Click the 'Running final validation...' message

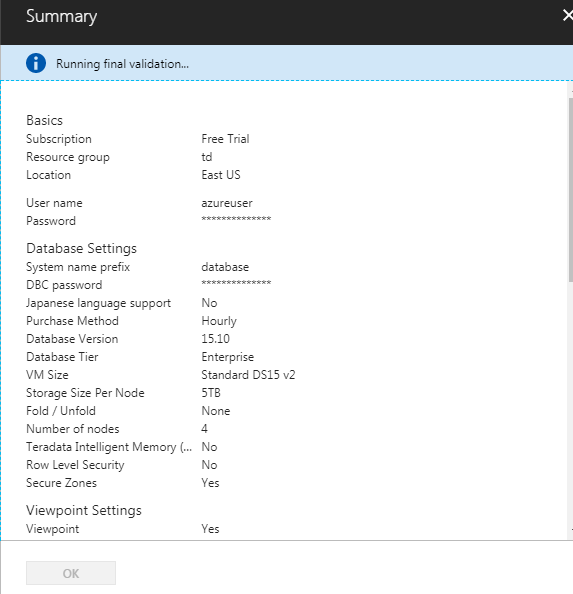[122, 64]
